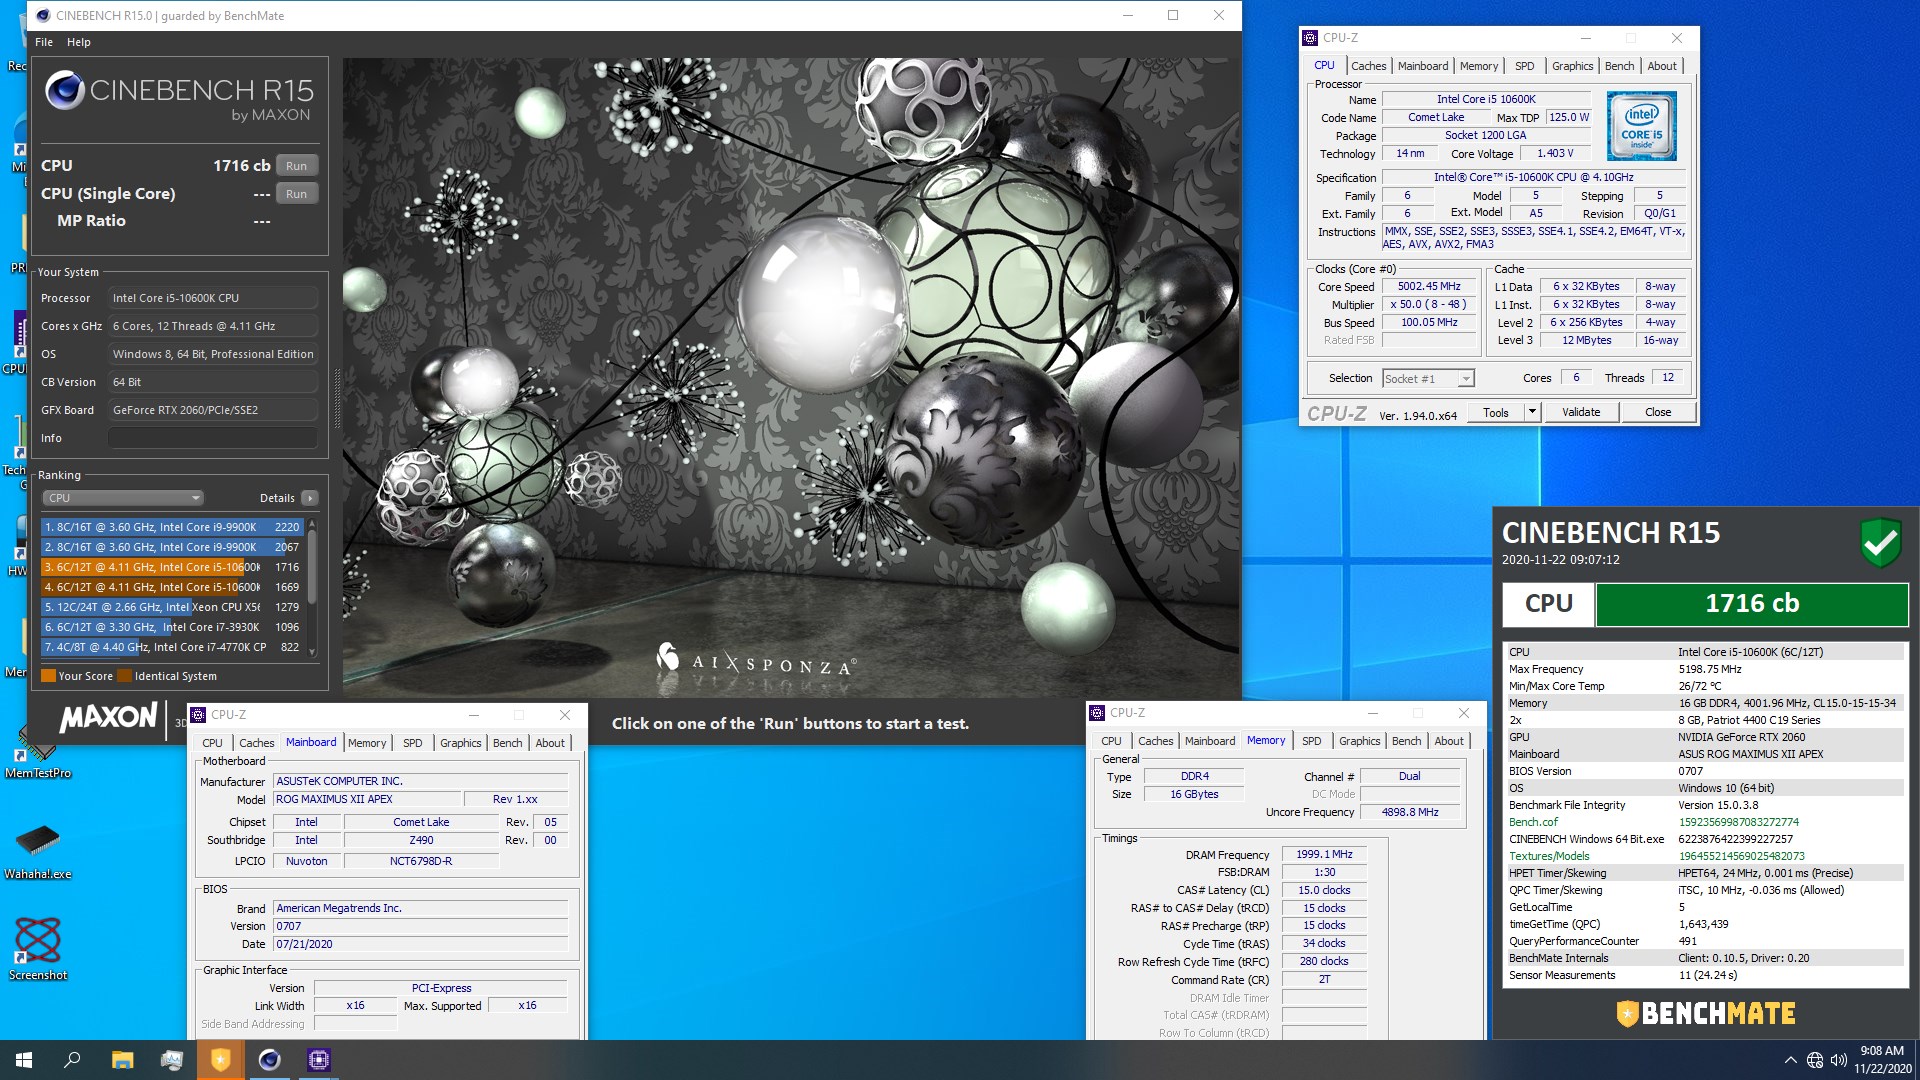Click the Core Speed 5002.45 MHz value
The height and width of the screenshot is (1080, 1920).
1429,287
